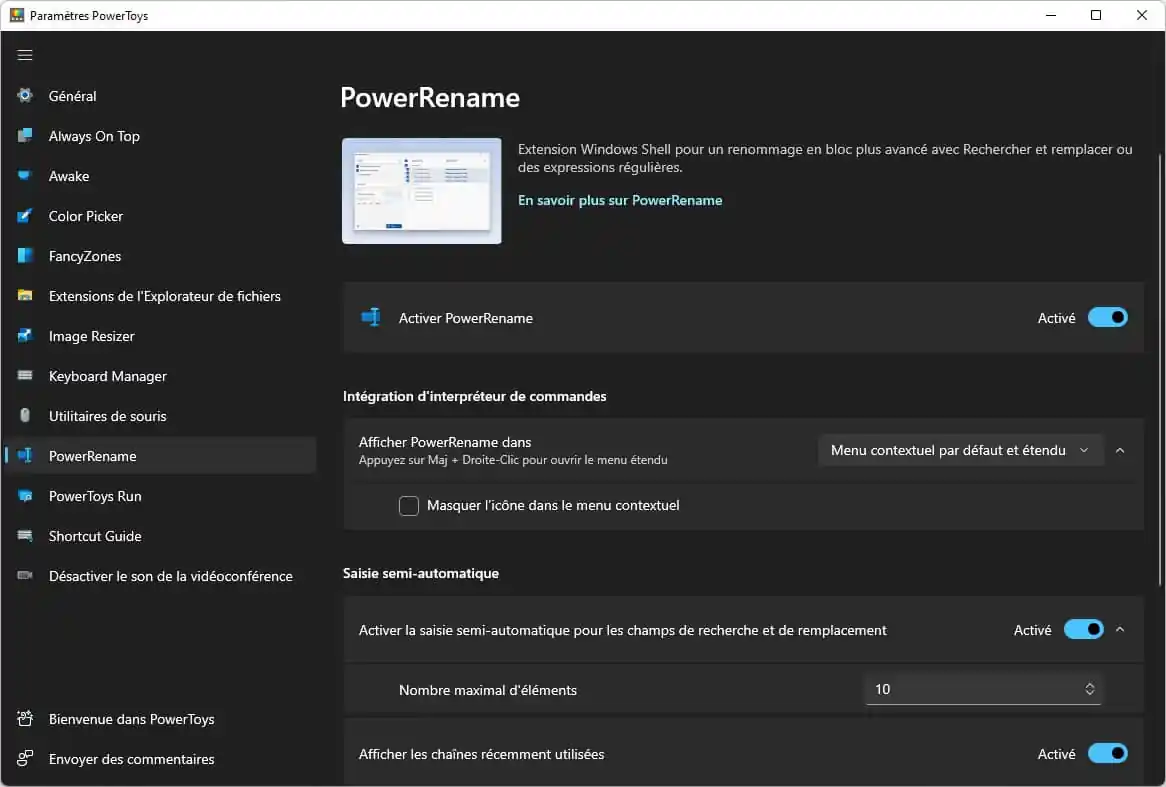1166x787 pixels.
Task: Select PowerRename in the sidebar
Action: (x=161, y=455)
